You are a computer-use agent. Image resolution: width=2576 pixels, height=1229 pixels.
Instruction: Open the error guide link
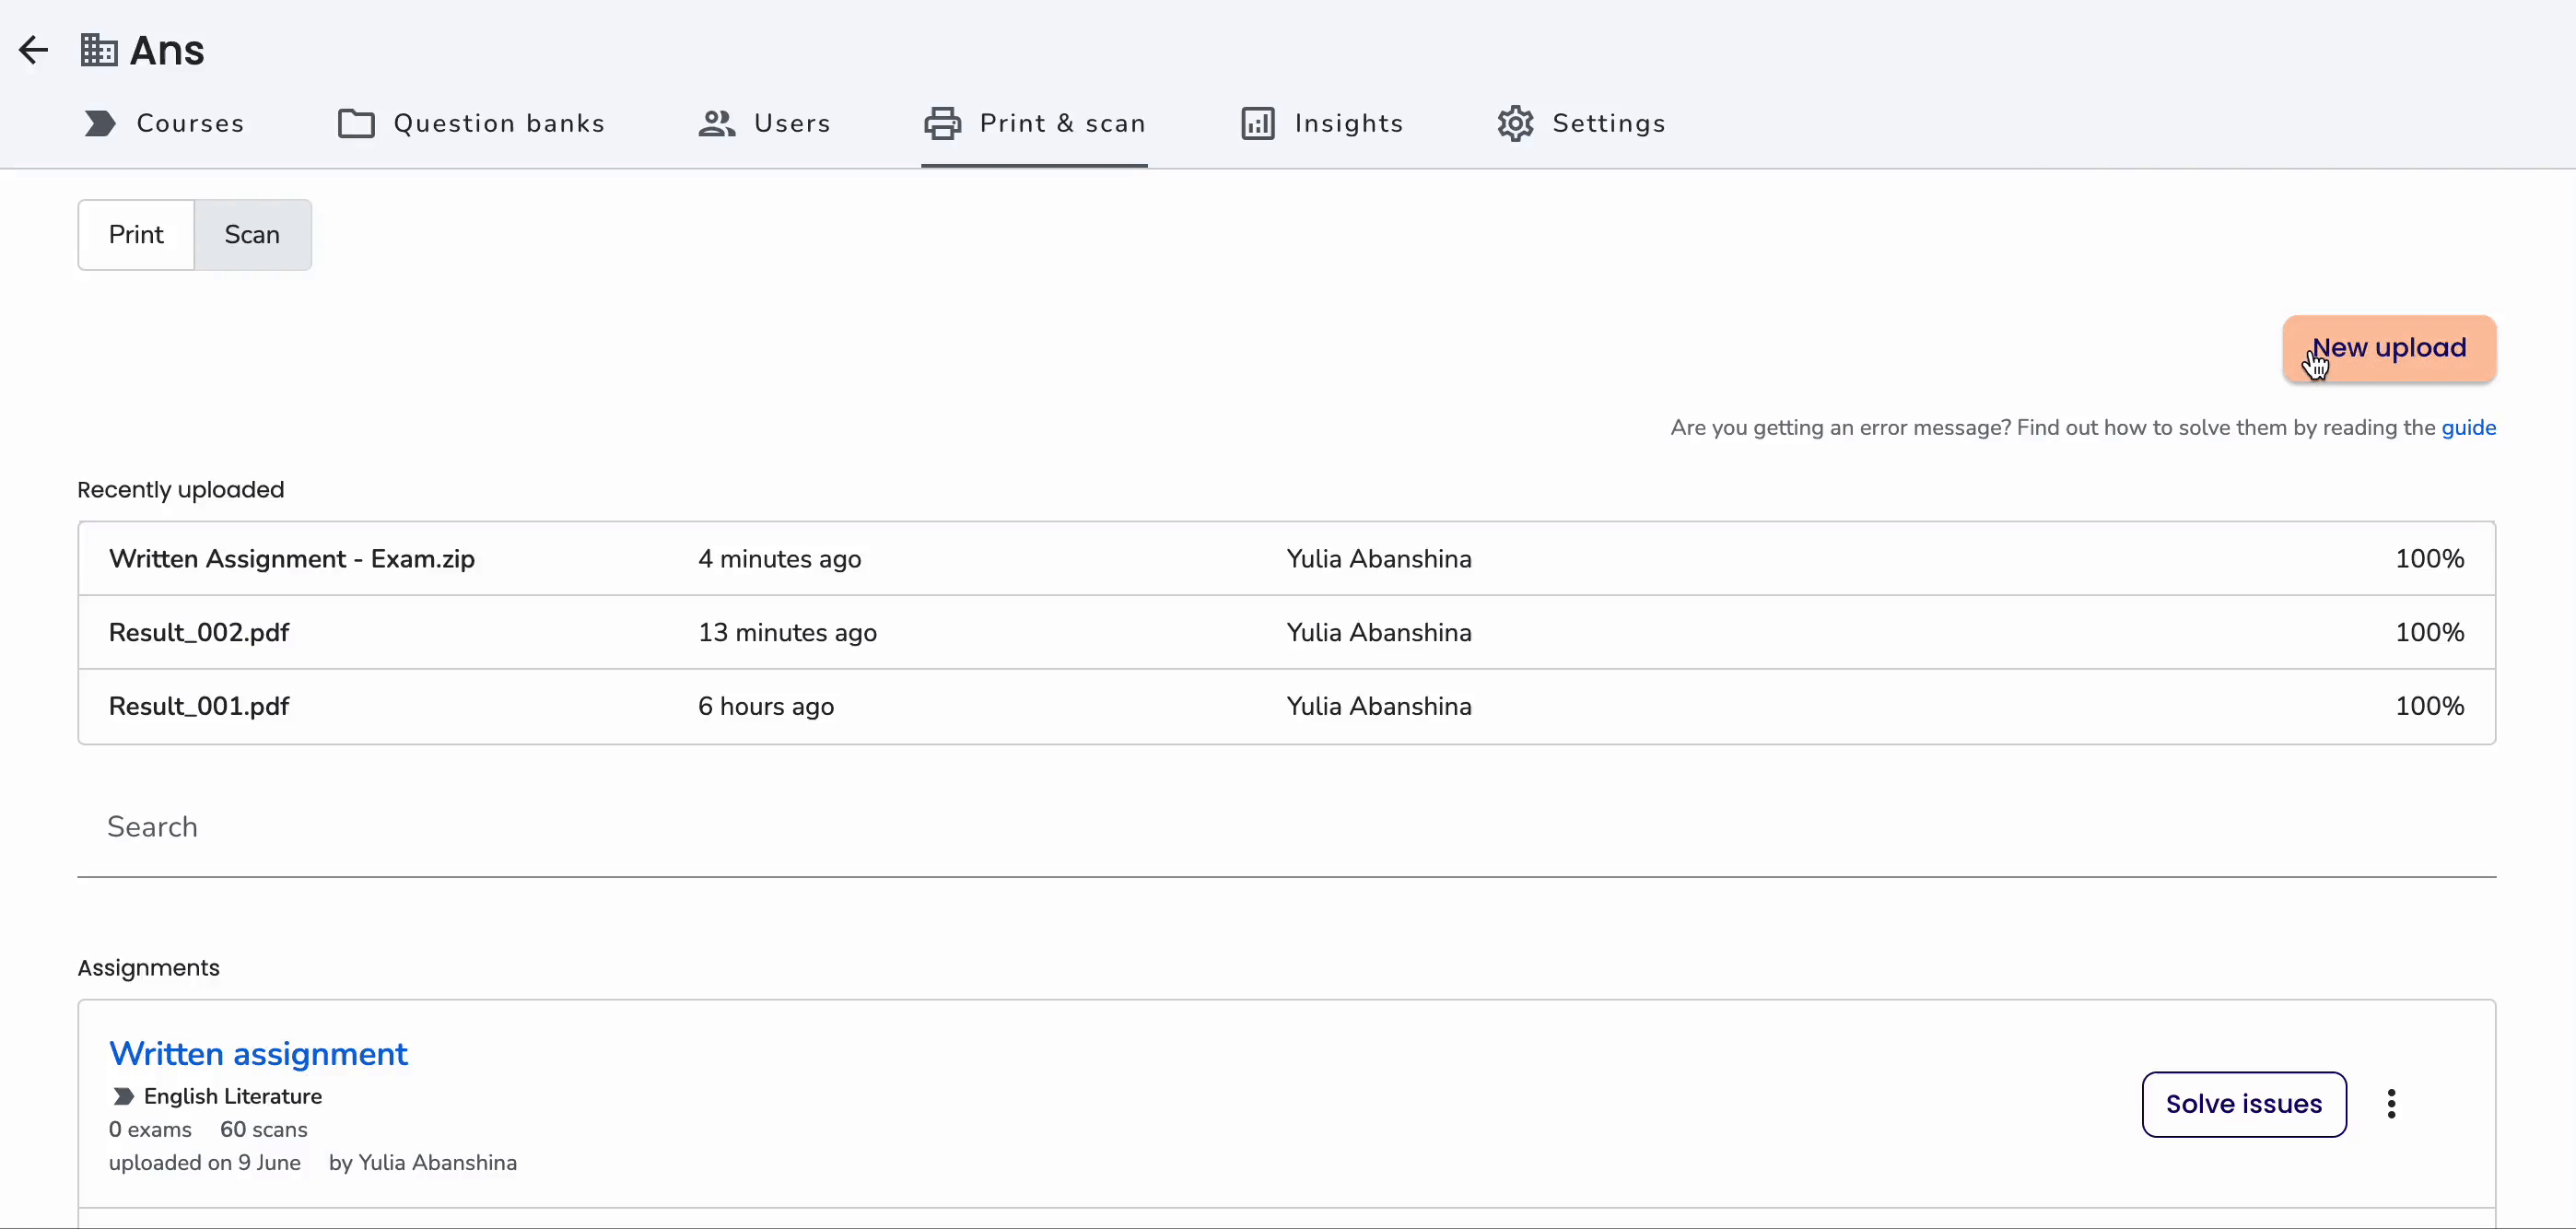point(2468,427)
